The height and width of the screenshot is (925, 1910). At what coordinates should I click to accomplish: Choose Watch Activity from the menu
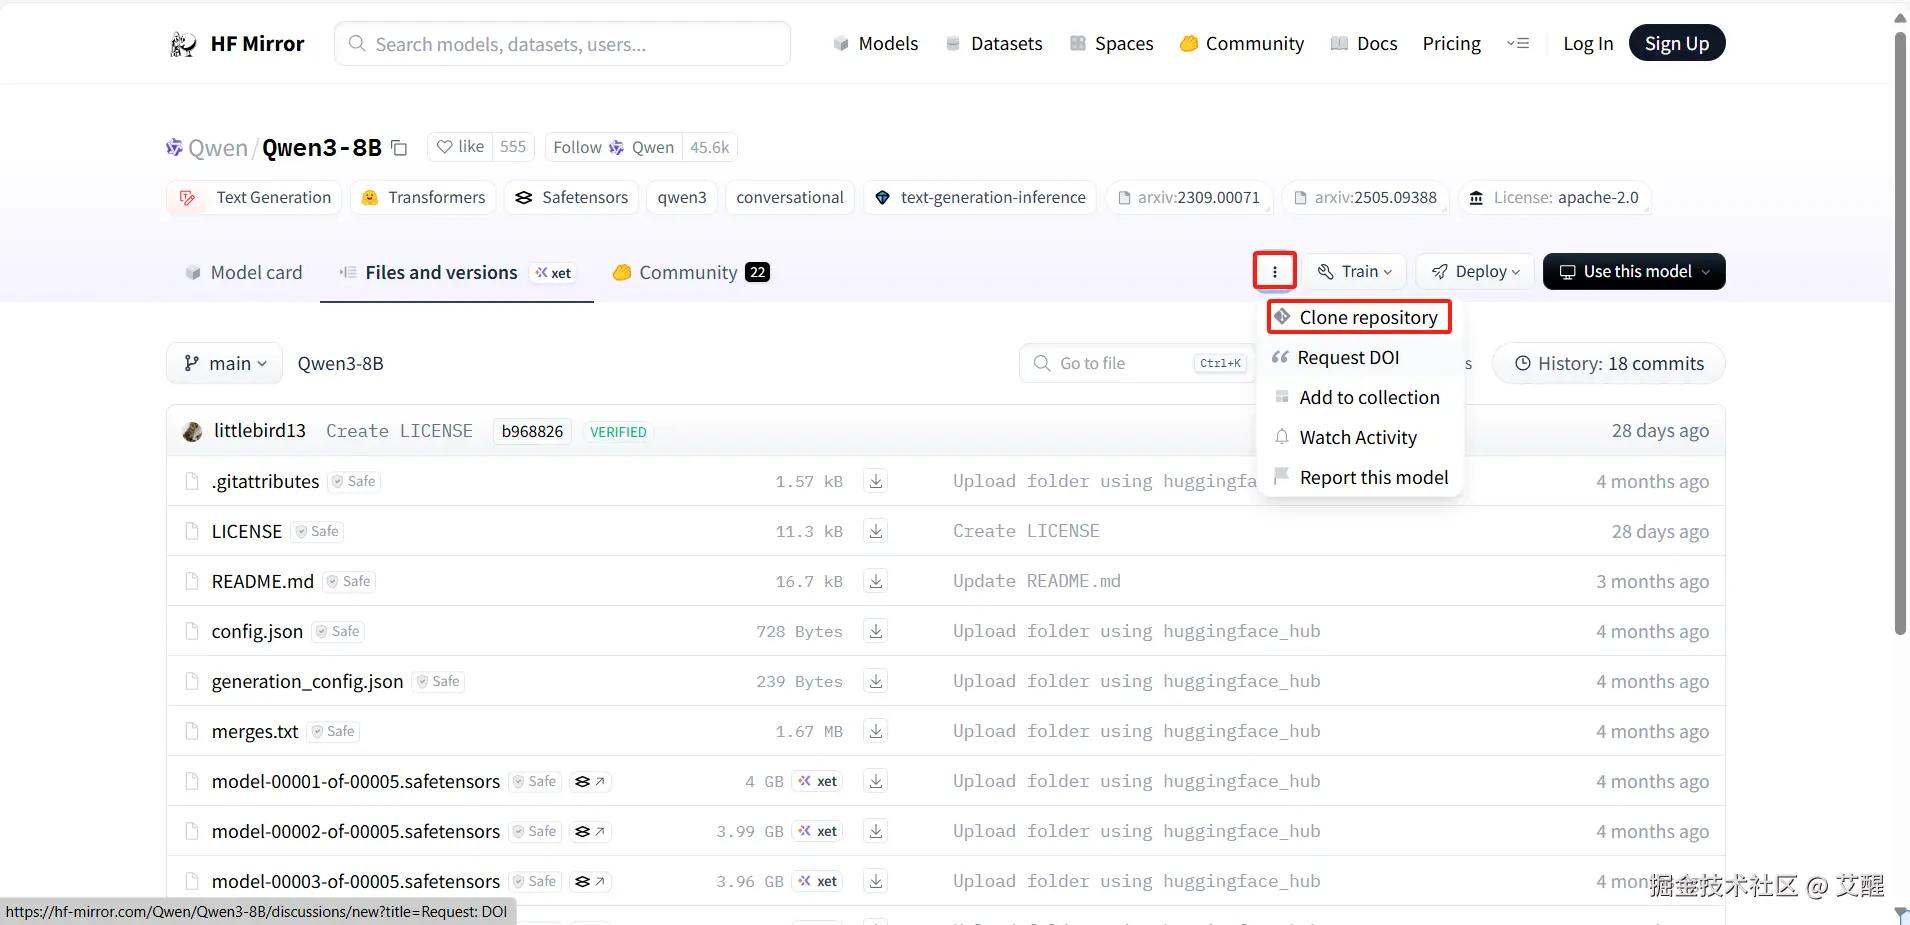[x=1359, y=437]
